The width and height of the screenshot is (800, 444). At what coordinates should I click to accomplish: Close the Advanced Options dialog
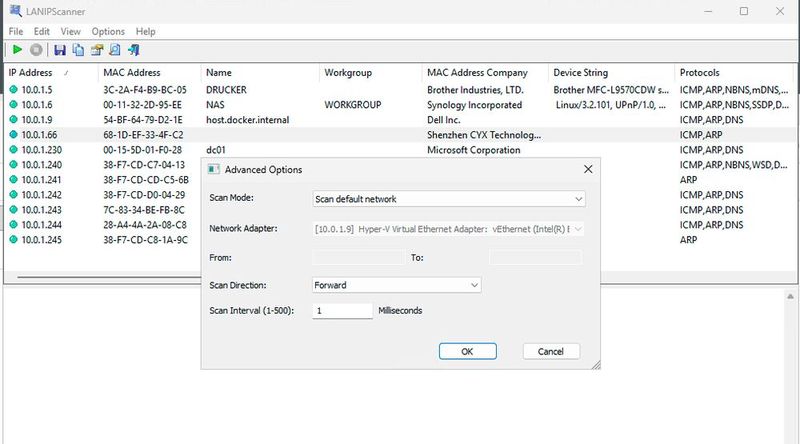(588, 169)
